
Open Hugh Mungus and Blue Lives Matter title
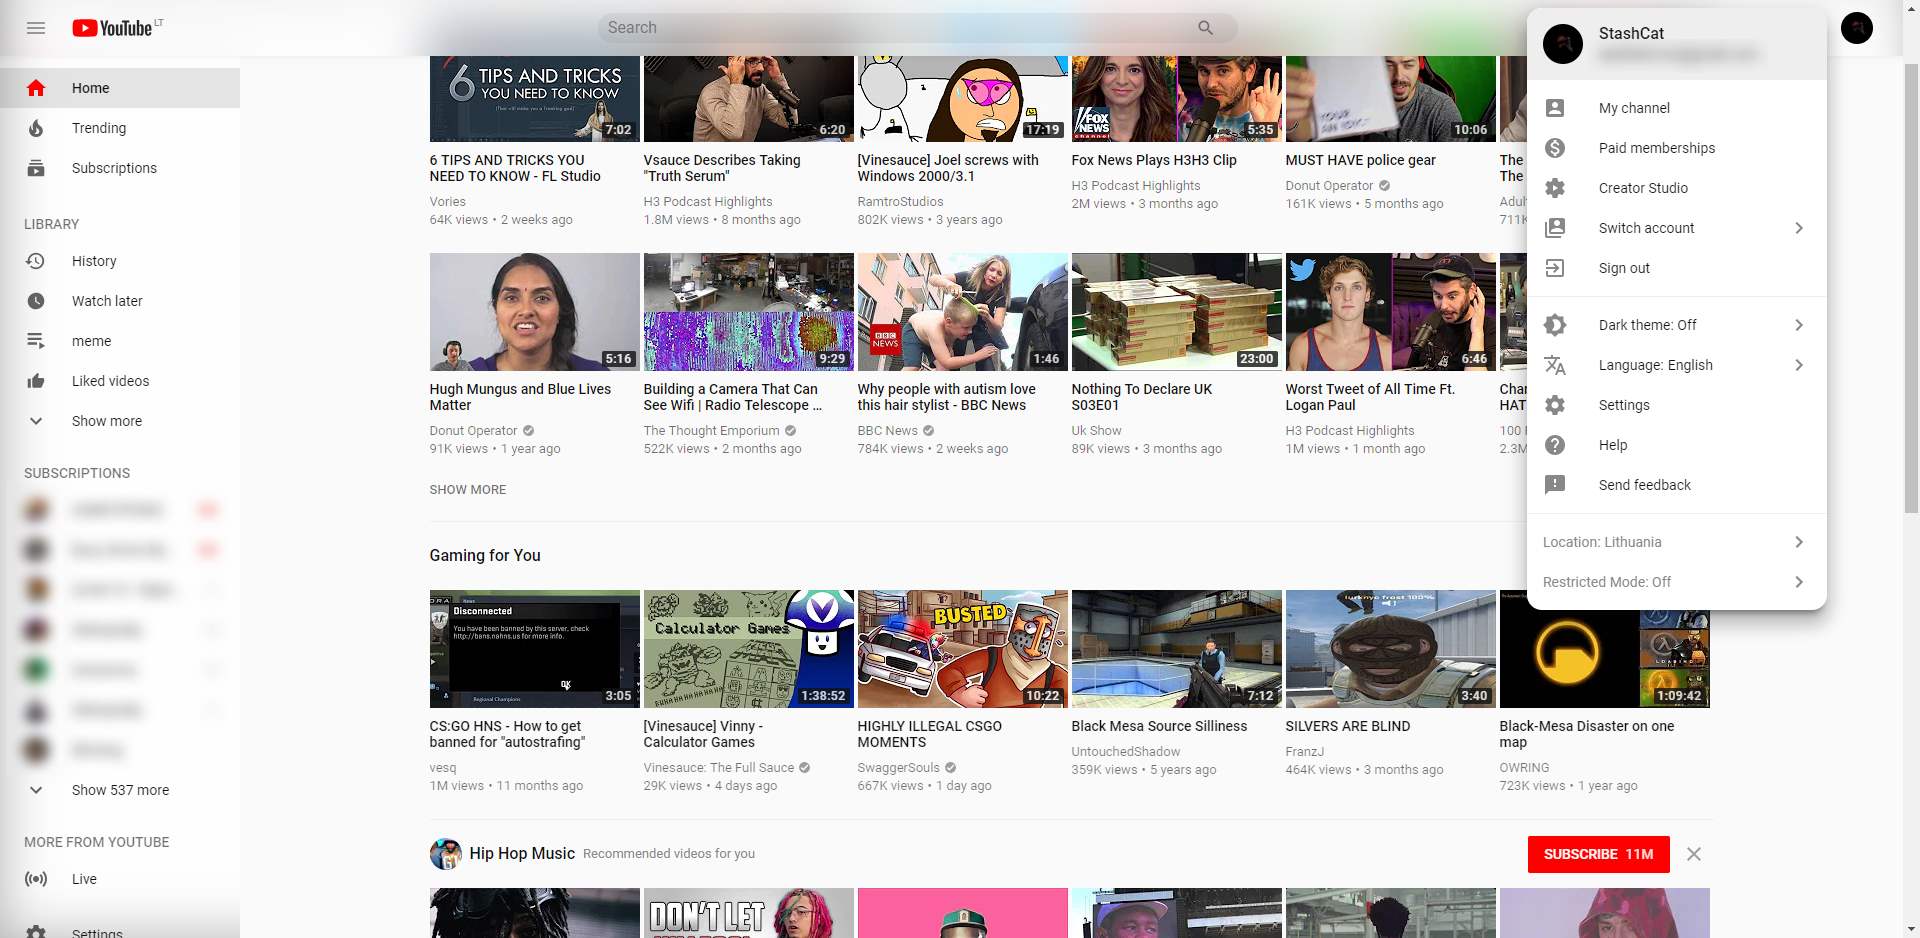coord(520,397)
